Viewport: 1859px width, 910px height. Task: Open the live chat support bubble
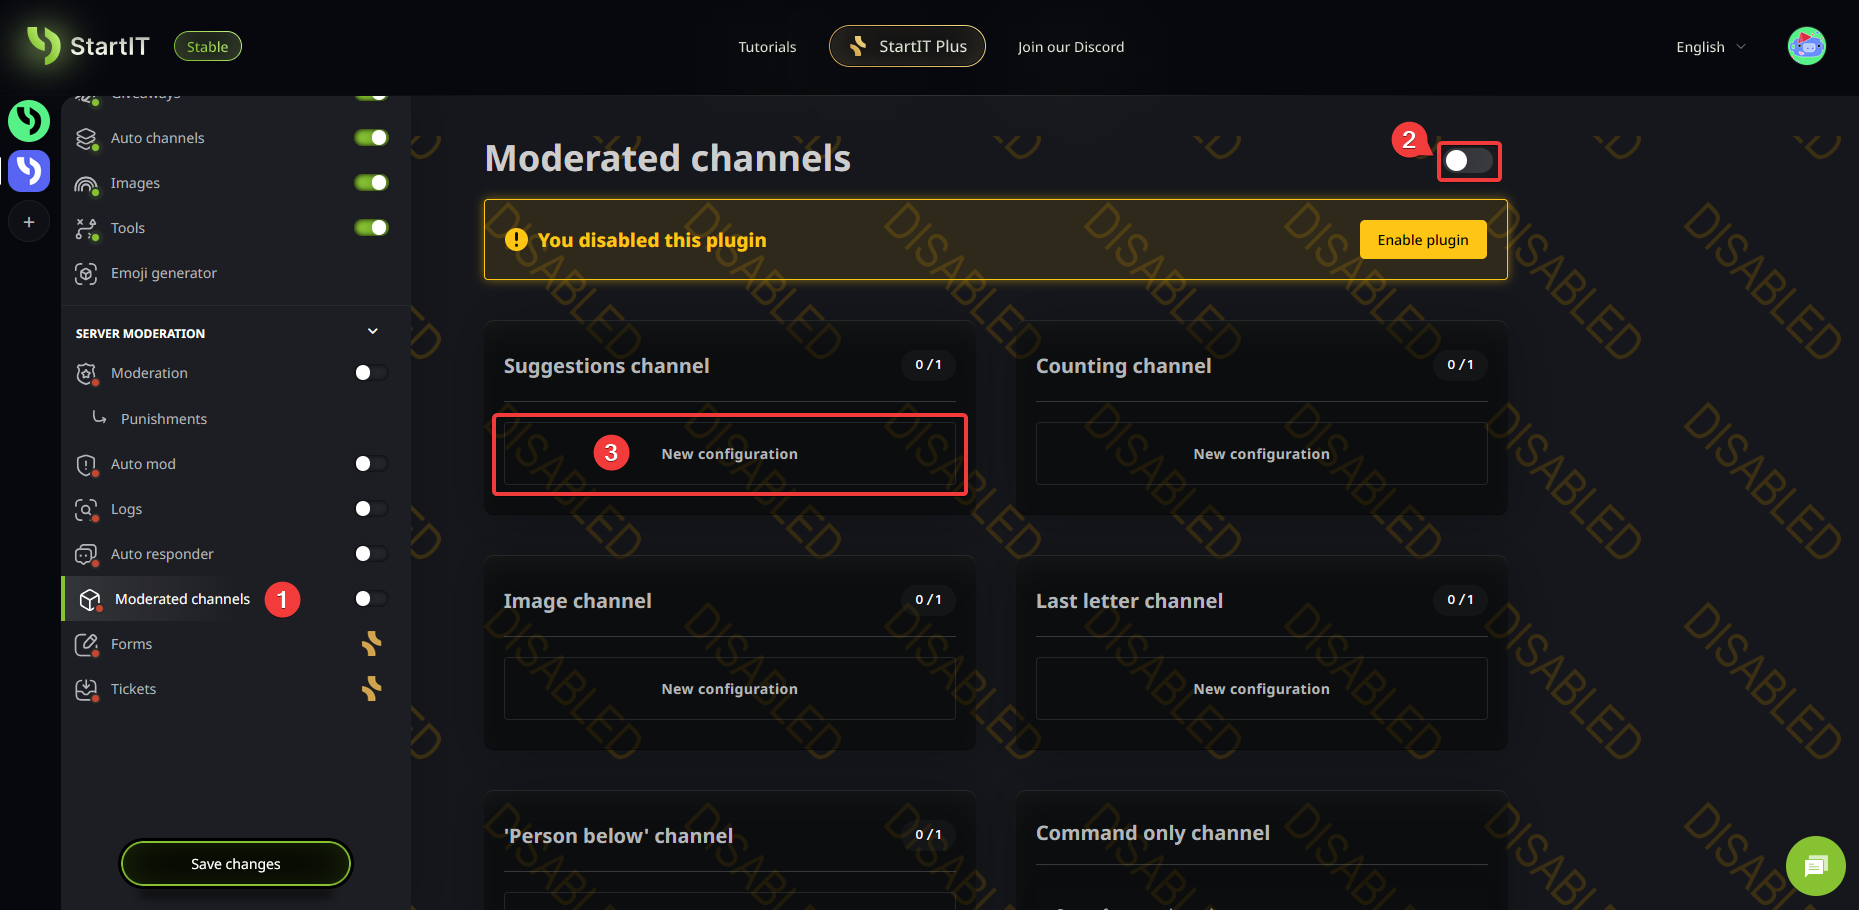[1815, 865]
